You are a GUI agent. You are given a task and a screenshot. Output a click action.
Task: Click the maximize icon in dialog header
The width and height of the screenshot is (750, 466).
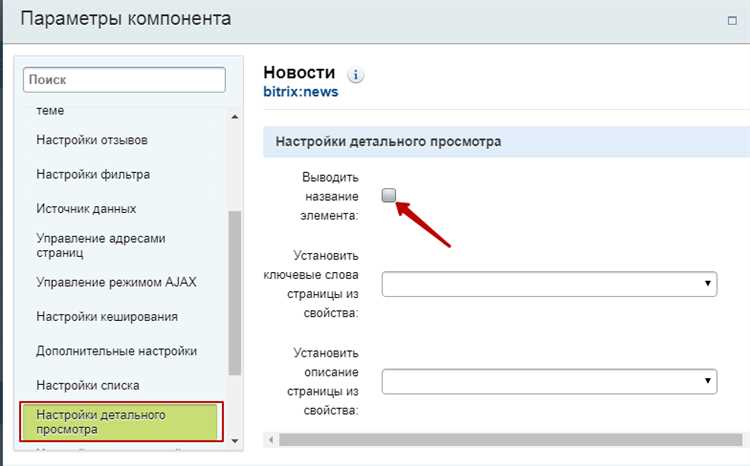coord(732,21)
